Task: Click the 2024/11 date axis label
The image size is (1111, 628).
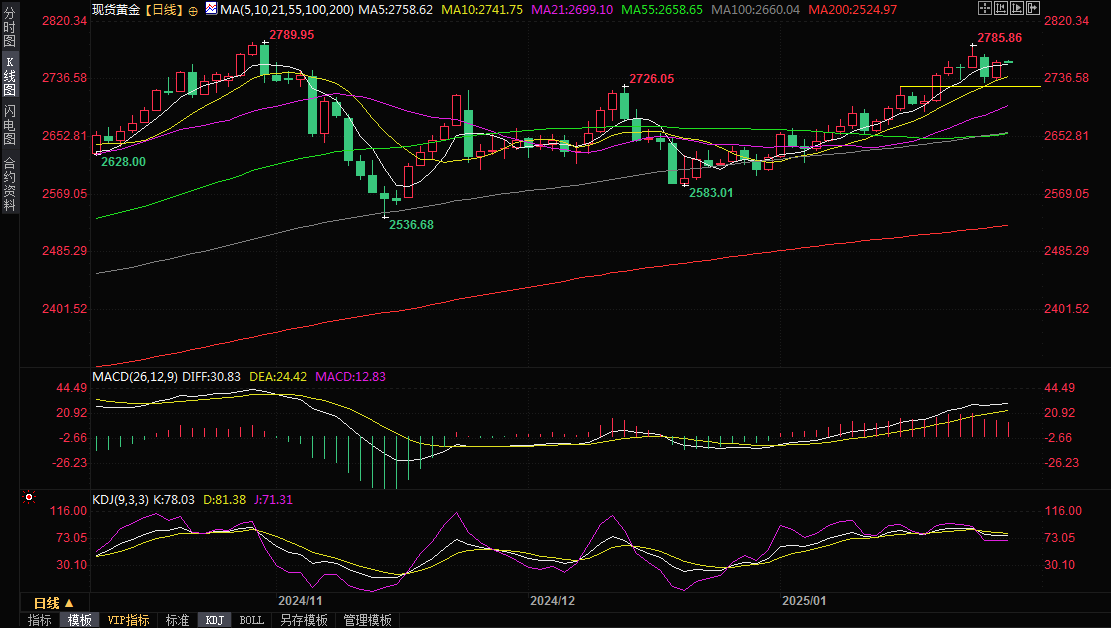Action: 300,600
